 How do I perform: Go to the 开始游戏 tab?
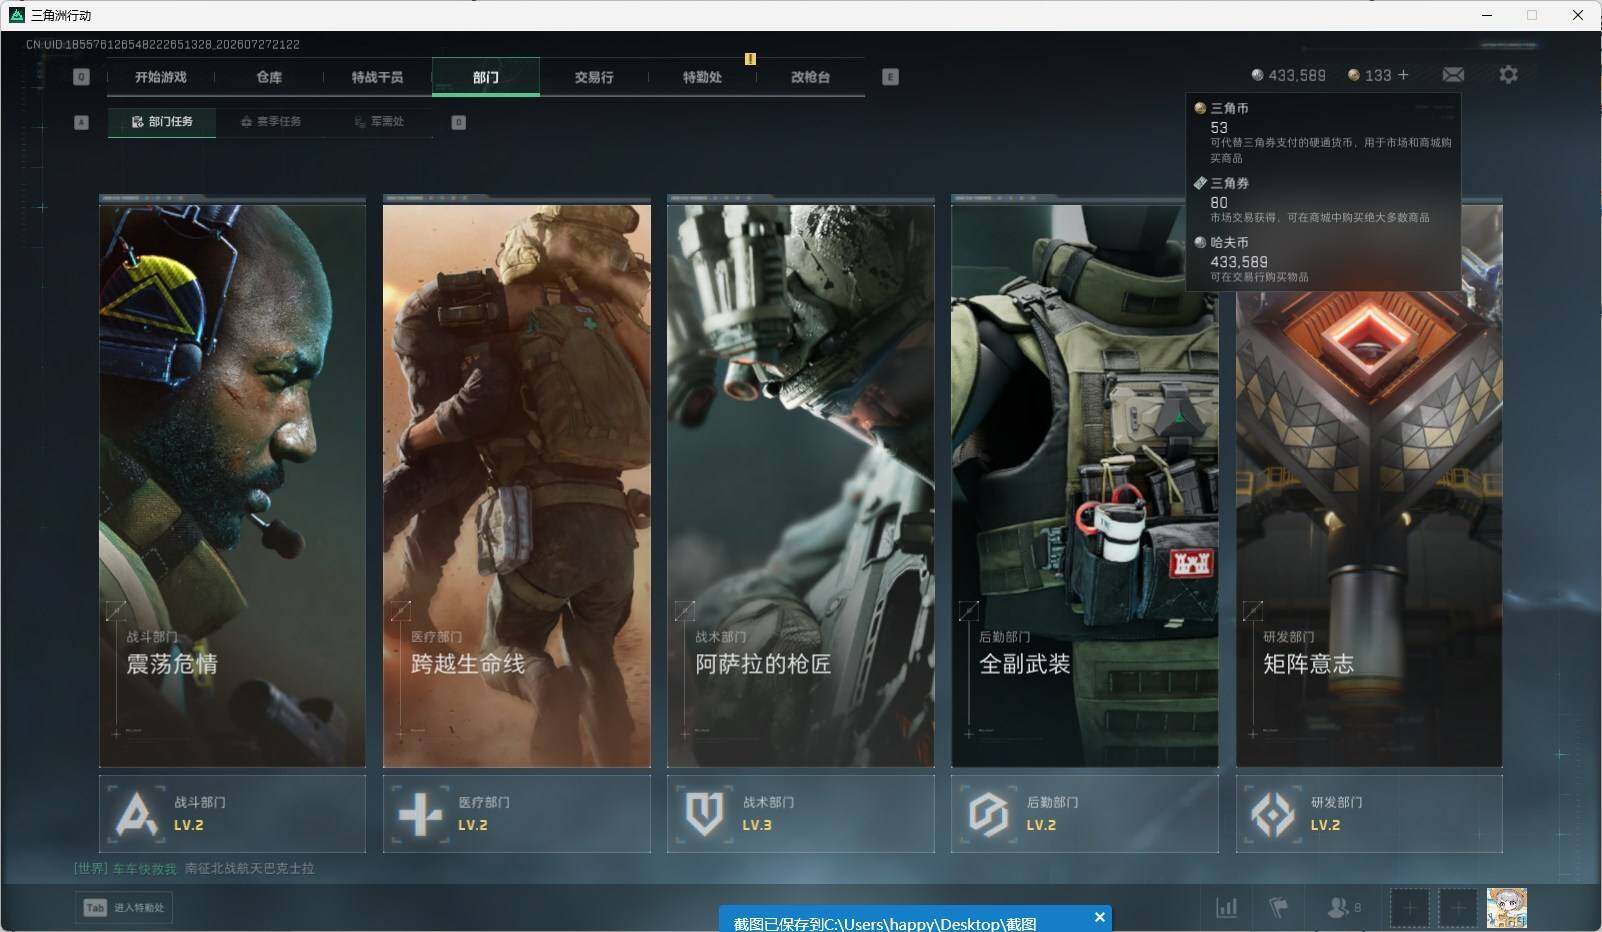[161, 77]
